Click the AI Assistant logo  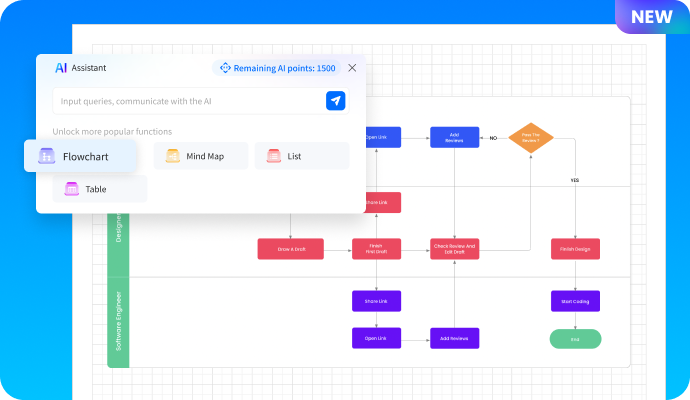[x=61, y=68]
